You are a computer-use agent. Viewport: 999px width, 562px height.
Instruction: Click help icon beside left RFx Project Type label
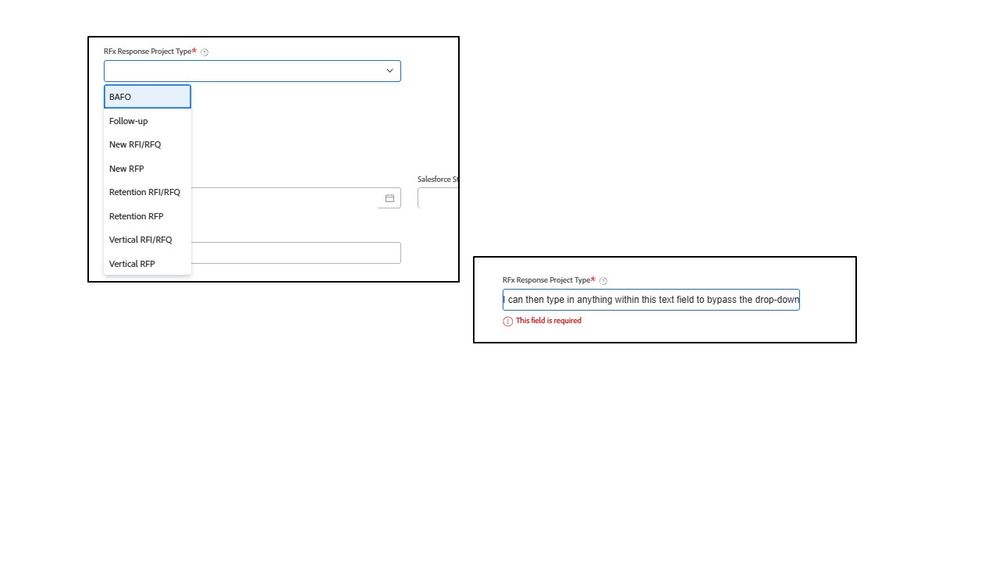pyautogui.click(x=205, y=52)
